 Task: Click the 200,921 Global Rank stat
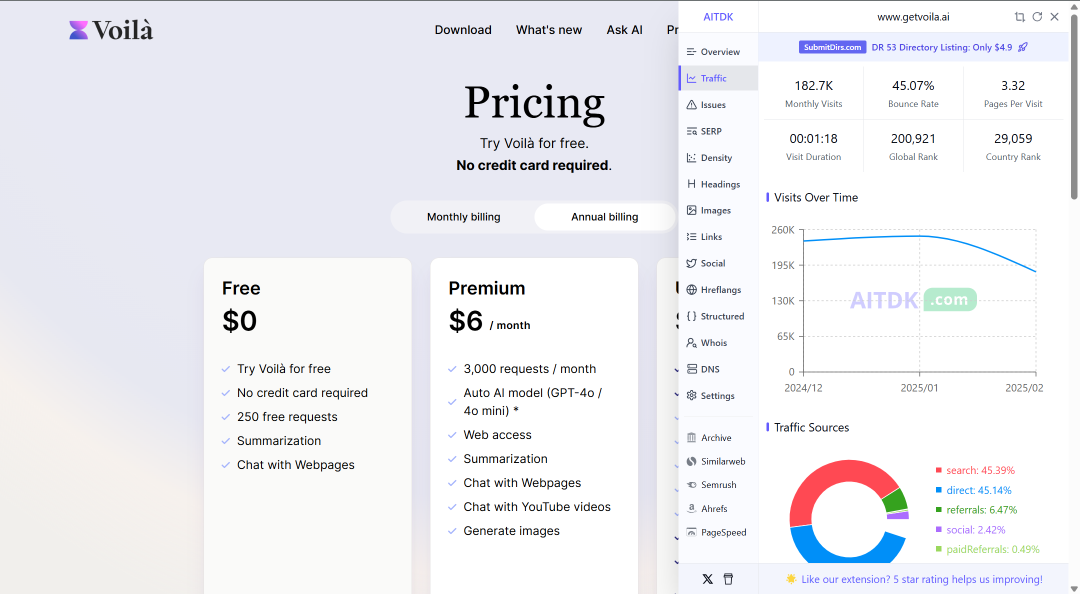tap(913, 147)
